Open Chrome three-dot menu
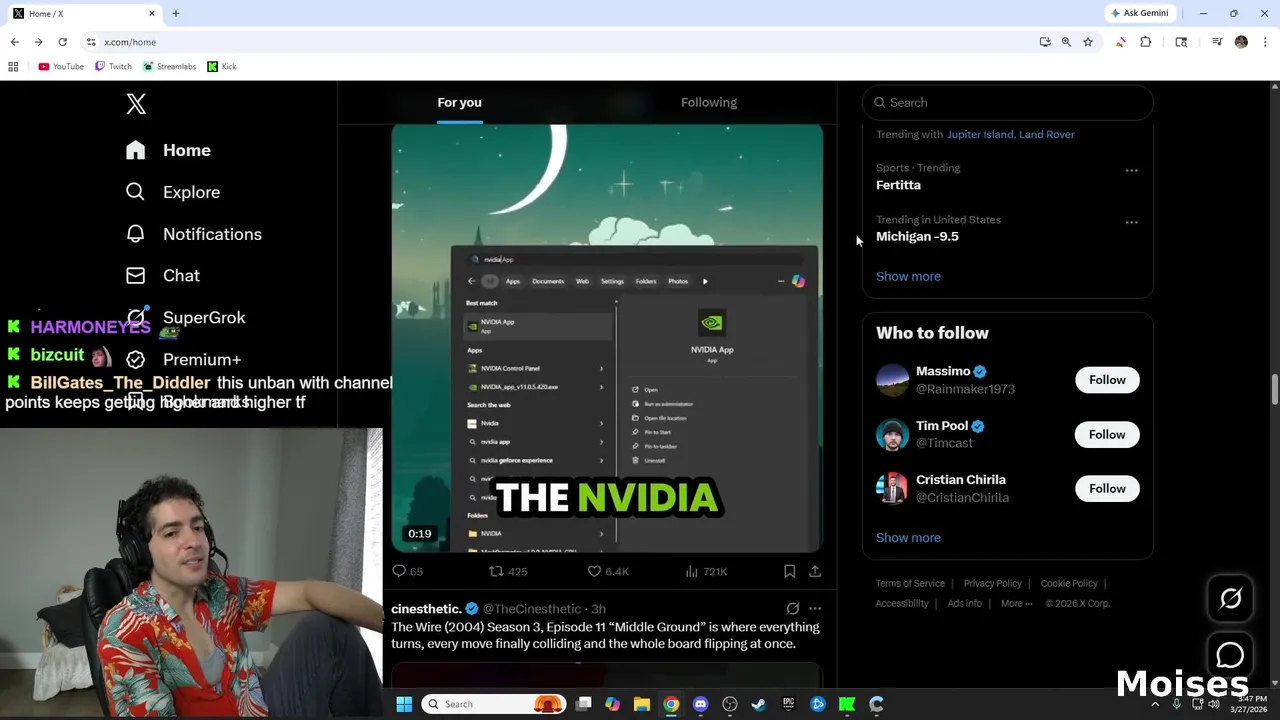1280x720 pixels. pyautogui.click(x=1265, y=42)
